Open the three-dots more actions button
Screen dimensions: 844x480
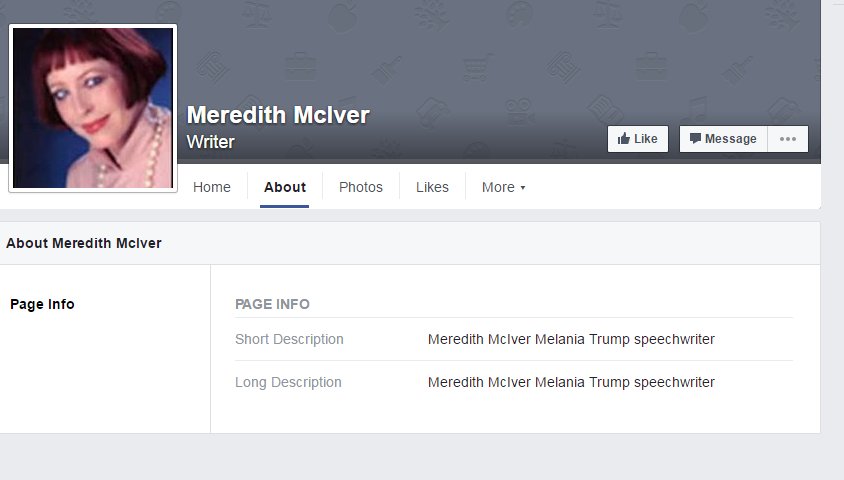(788, 139)
